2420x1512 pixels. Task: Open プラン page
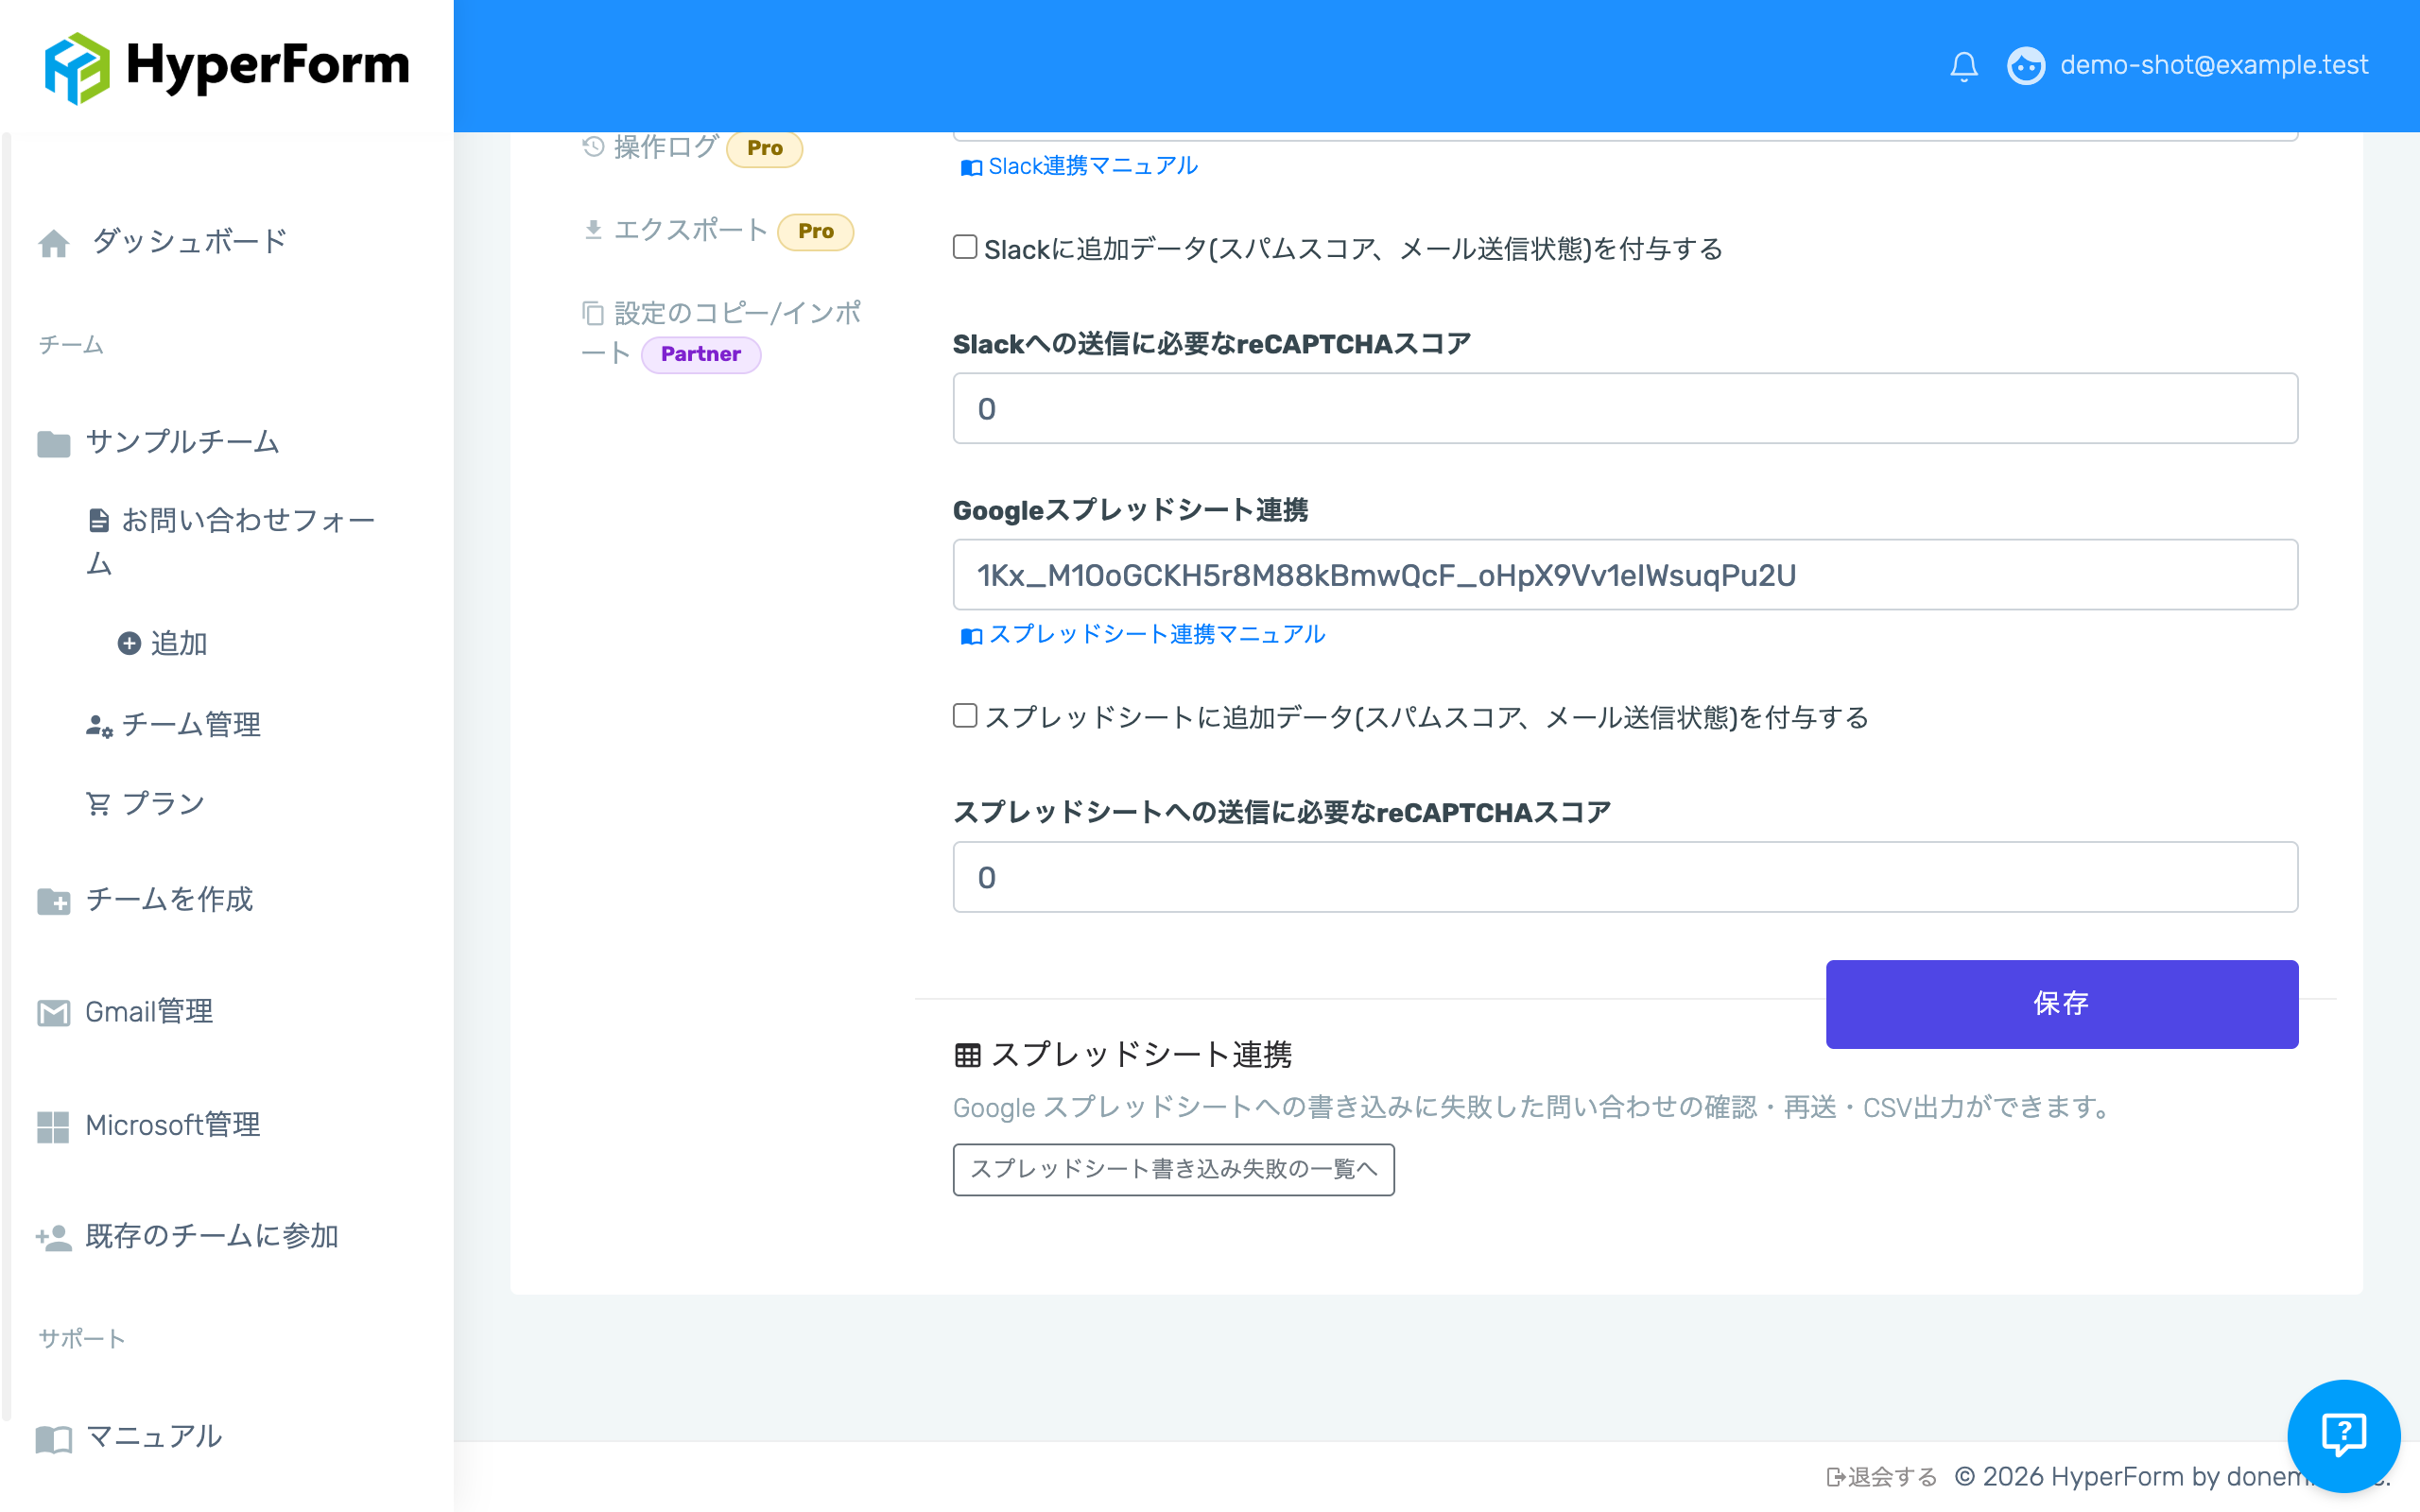[164, 803]
